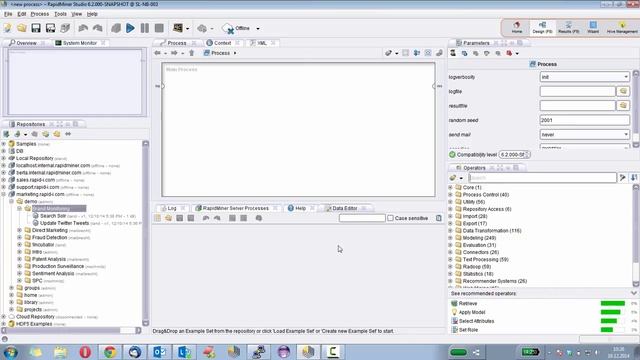The width and height of the screenshot is (640, 360).
Task: Open Offline dropdown arrow
Action: [258, 29]
